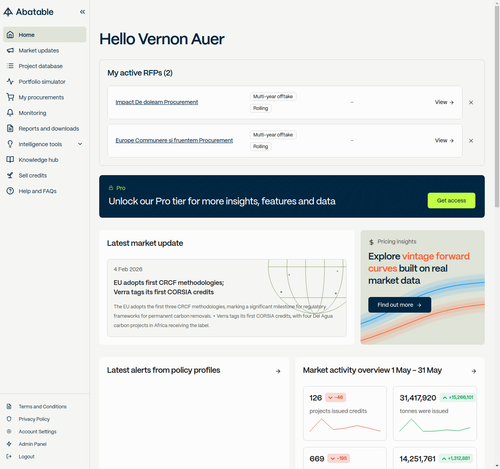Open Terms and Conditions link
500x469 pixels.
click(42, 406)
